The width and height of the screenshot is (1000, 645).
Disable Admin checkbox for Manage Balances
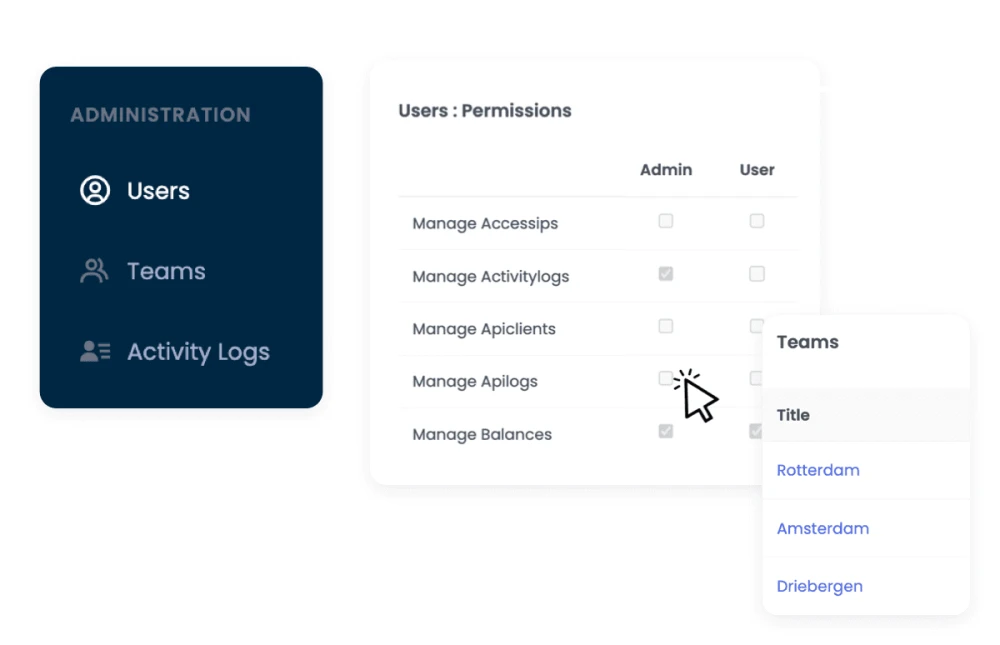coord(666,432)
